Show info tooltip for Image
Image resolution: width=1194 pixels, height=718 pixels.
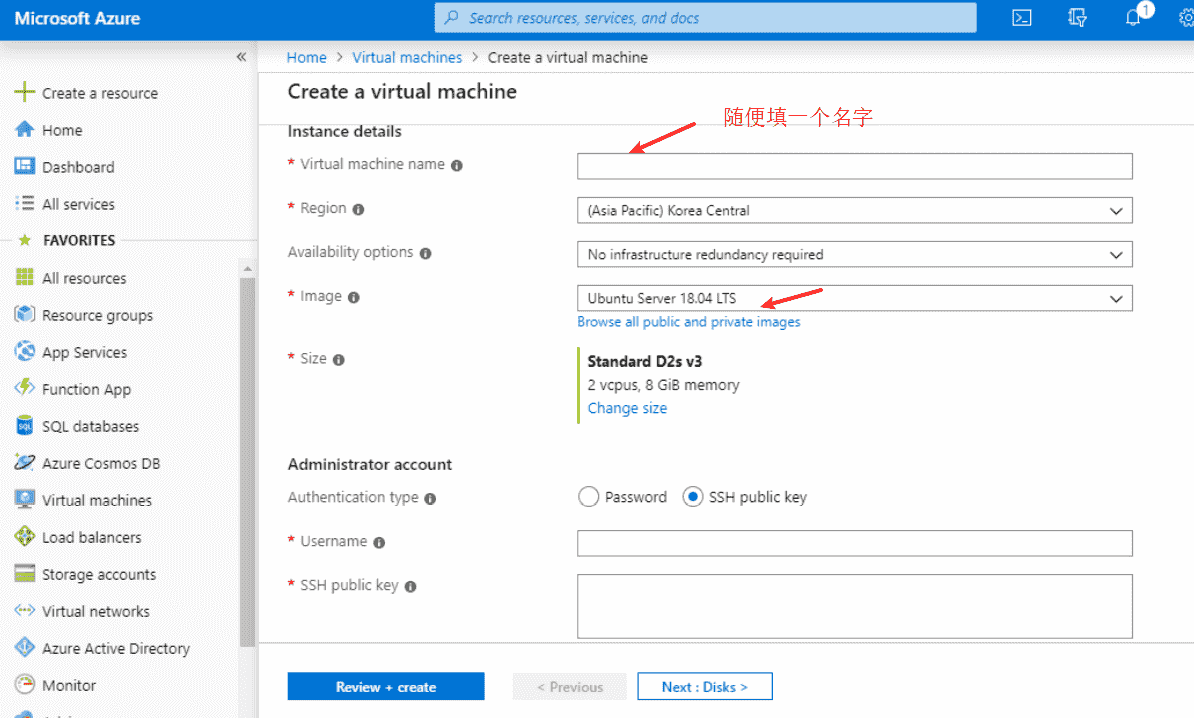pyautogui.click(x=353, y=297)
